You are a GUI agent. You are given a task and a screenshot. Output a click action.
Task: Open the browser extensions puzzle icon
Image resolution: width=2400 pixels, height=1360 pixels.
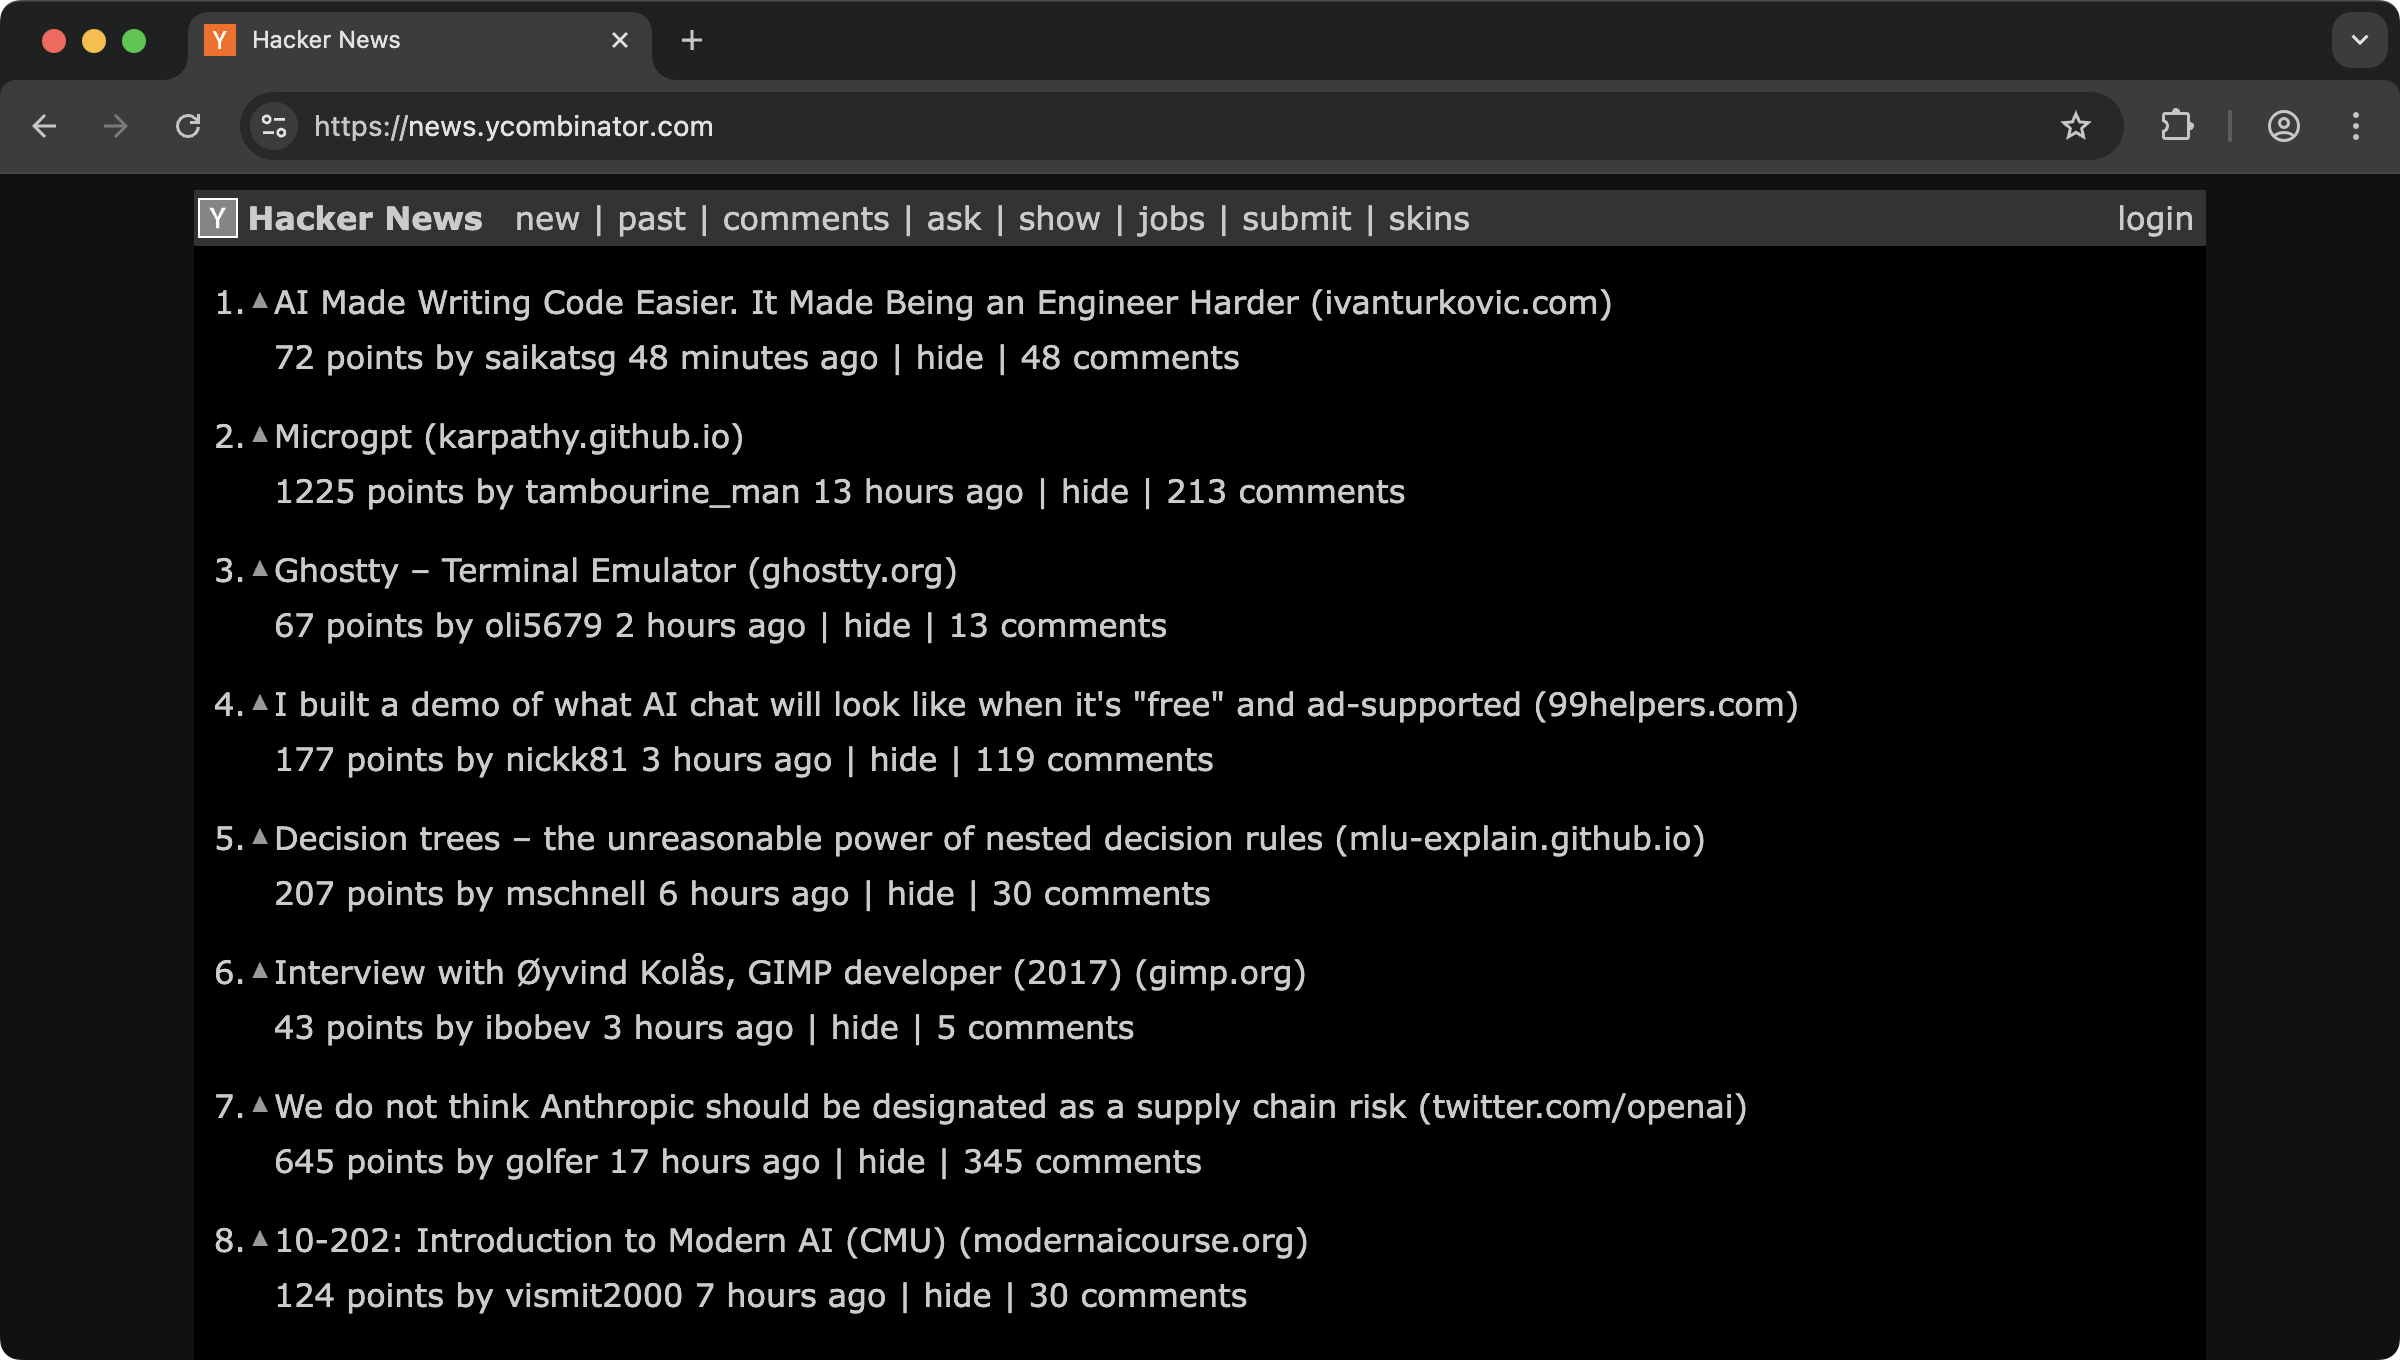click(x=2177, y=126)
